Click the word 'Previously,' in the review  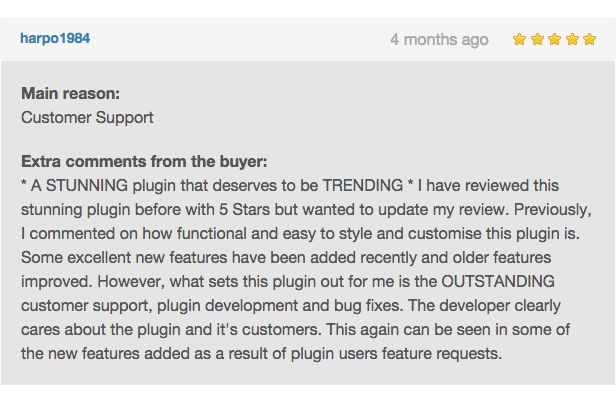pyautogui.click(x=552, y=209)
